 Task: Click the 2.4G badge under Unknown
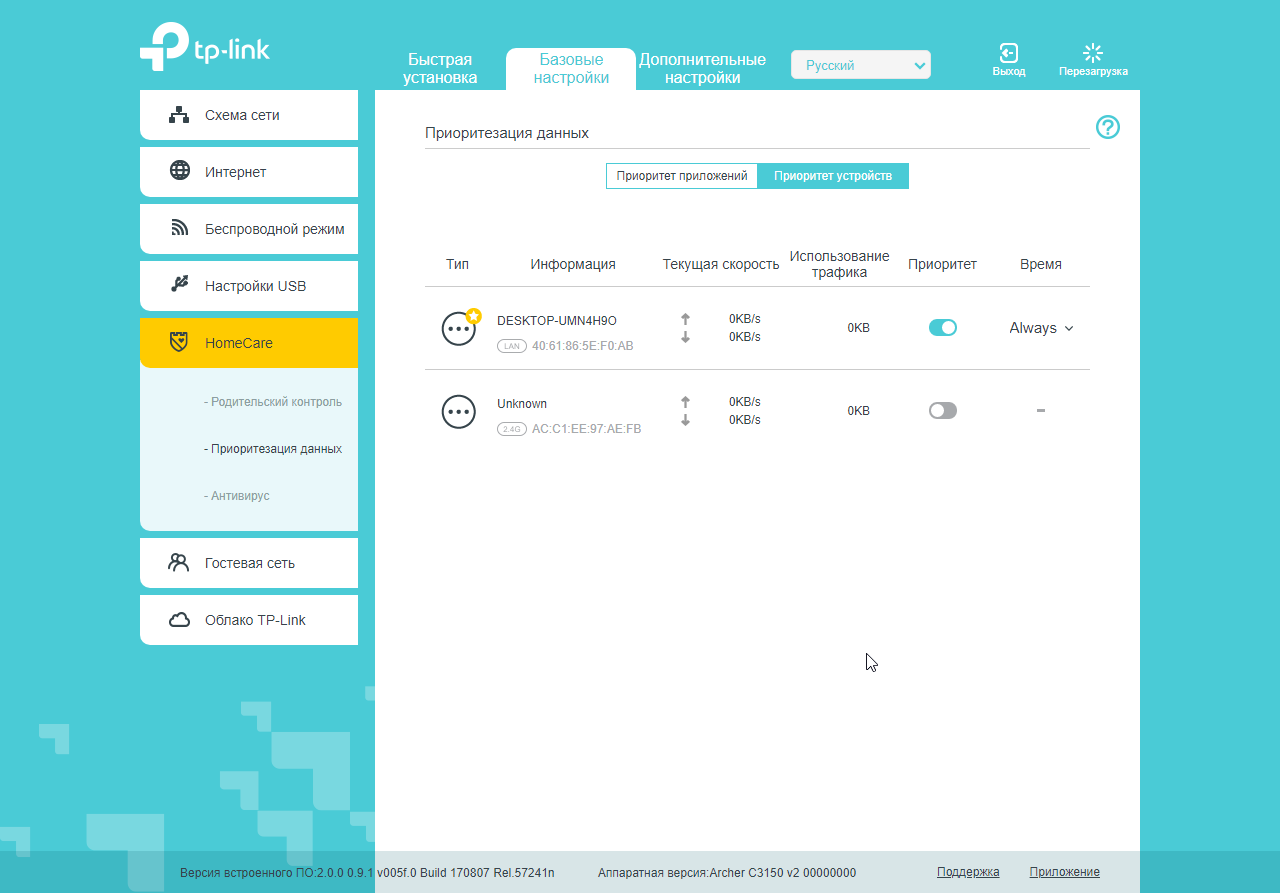512,429
